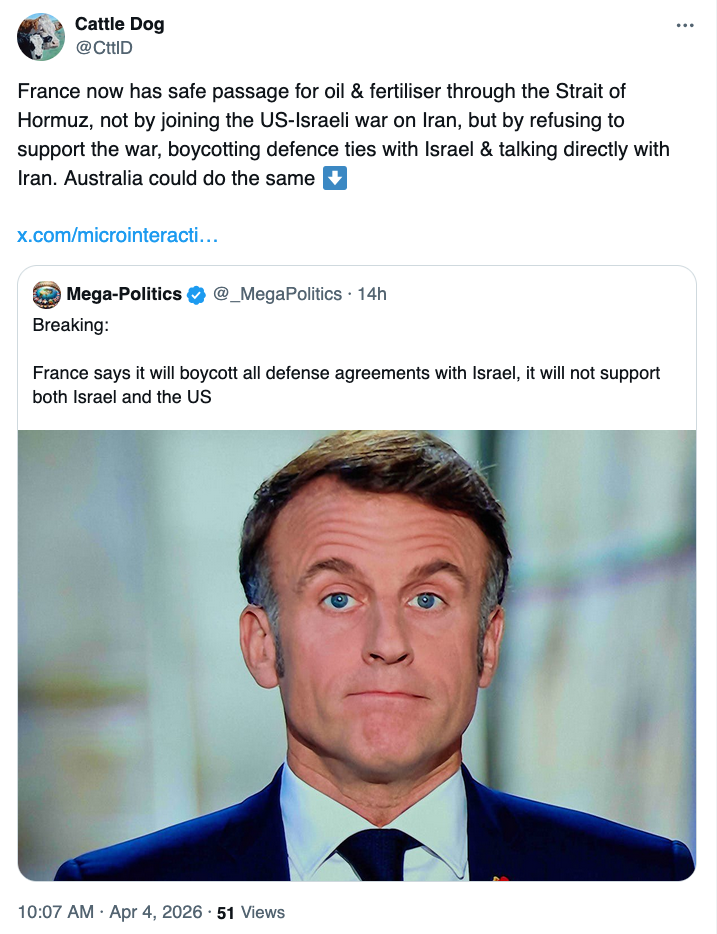Follow the x.com/microinteracti… link
This screenshot has width=717, height=934.
tap(118, 236)
